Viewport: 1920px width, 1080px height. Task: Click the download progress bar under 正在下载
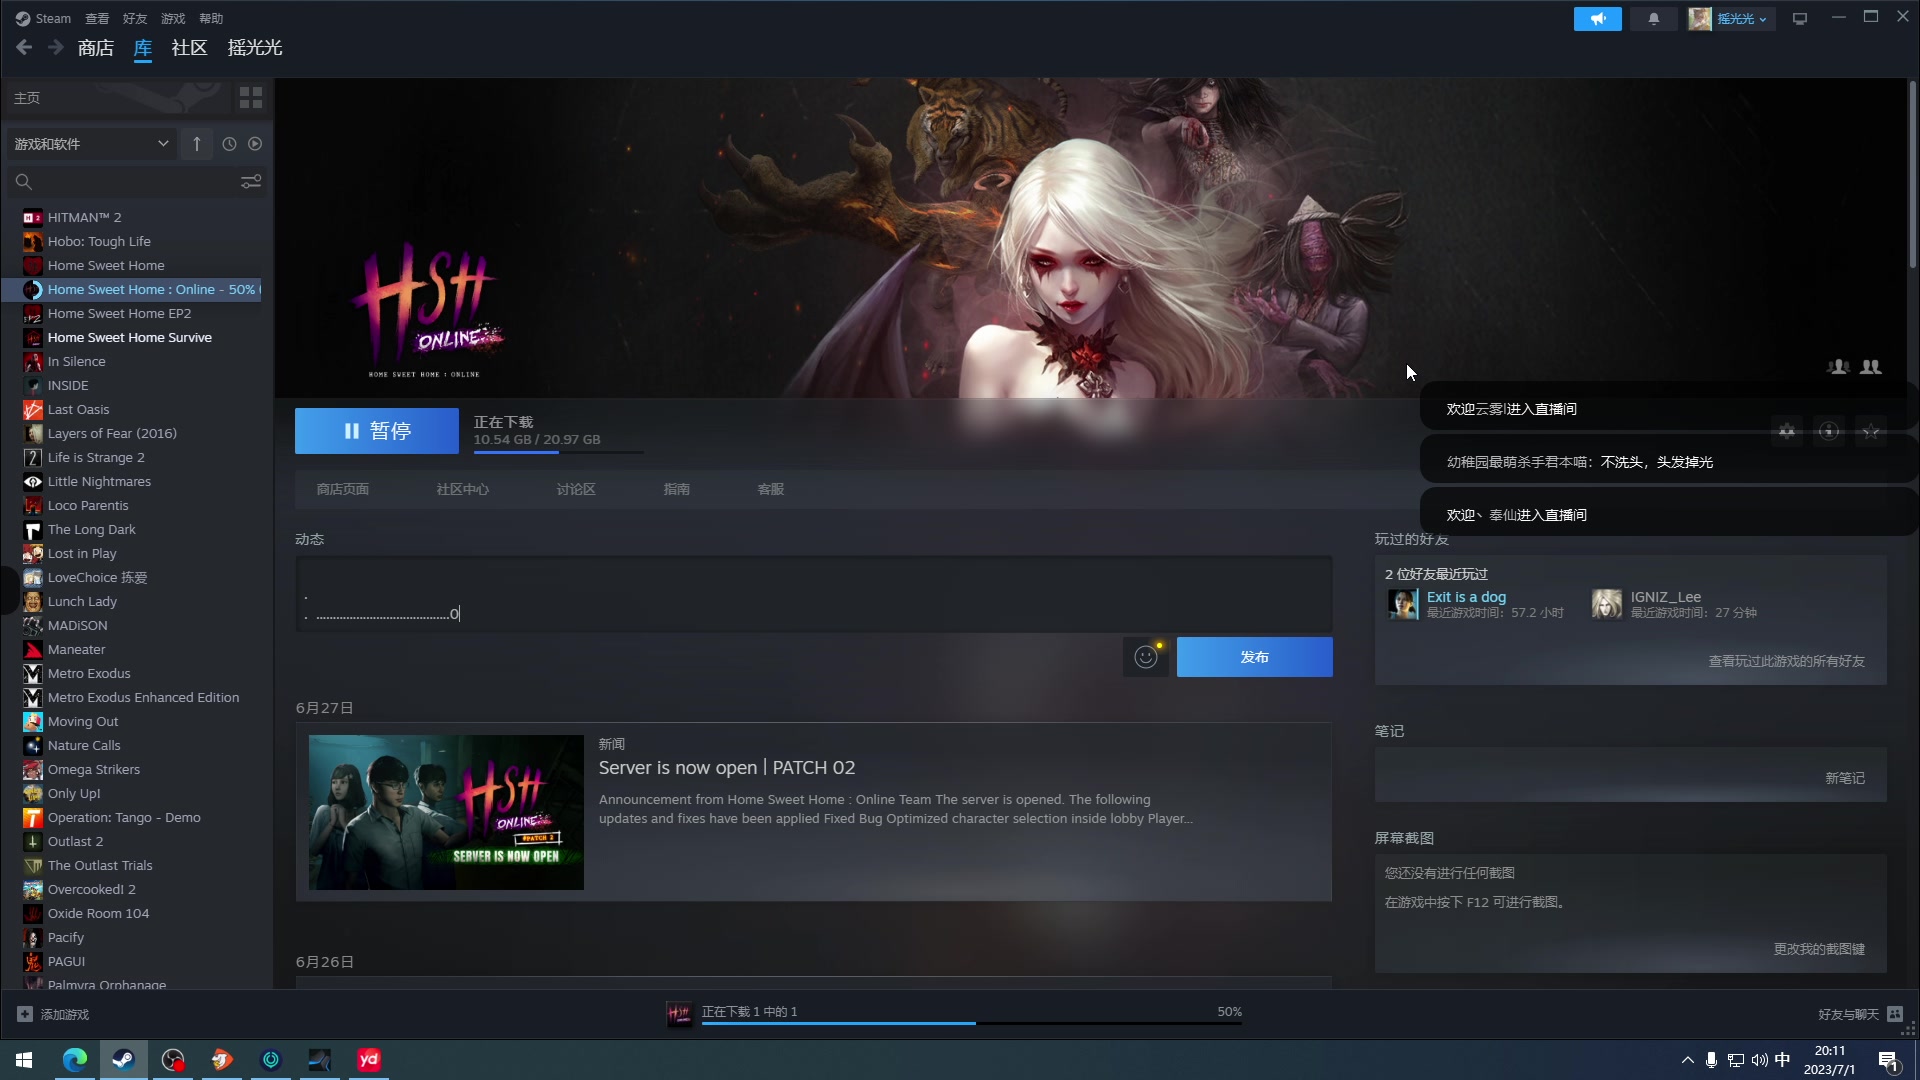click(558, 452)
